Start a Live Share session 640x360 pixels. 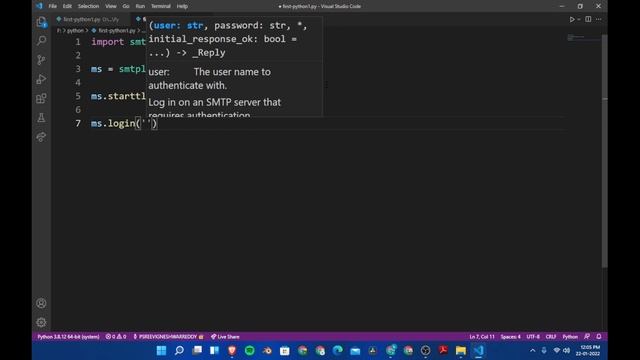[225, 337]
